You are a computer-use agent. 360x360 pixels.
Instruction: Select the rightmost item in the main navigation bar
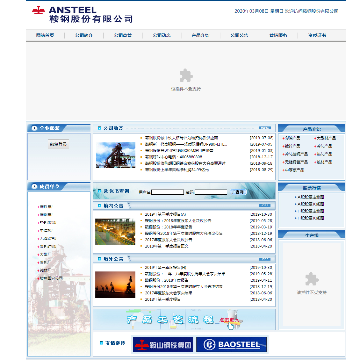click(x=317, y=35)
